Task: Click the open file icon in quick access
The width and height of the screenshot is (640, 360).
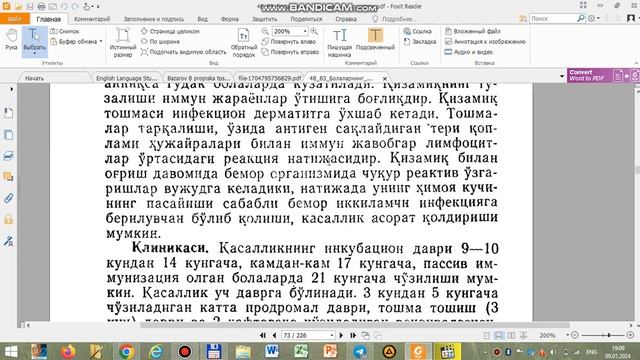Action: [x=18, y=6]
